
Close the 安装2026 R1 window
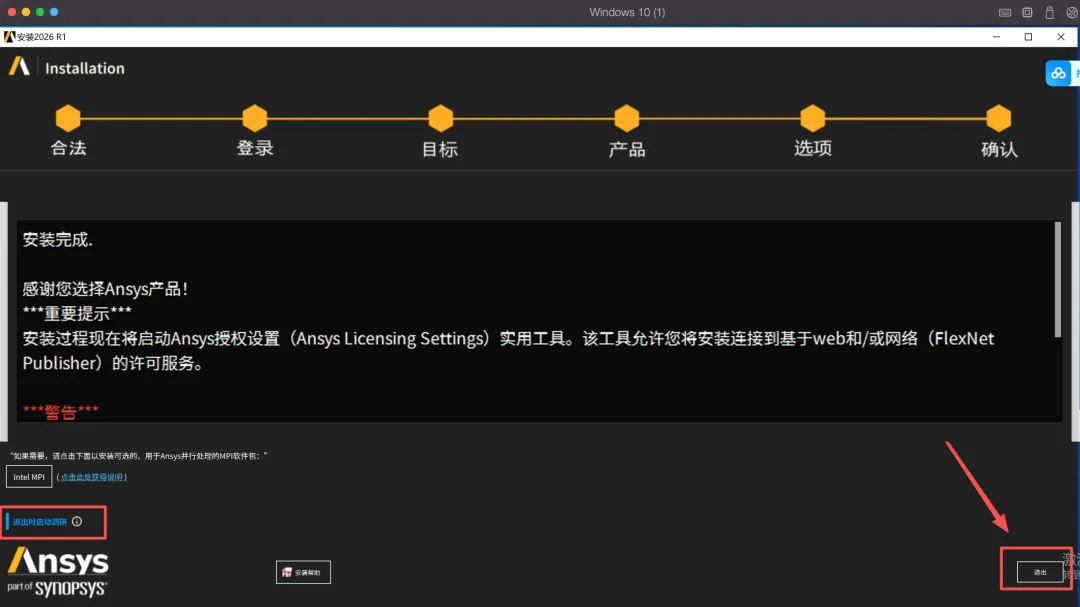(x=1061, y=37)
